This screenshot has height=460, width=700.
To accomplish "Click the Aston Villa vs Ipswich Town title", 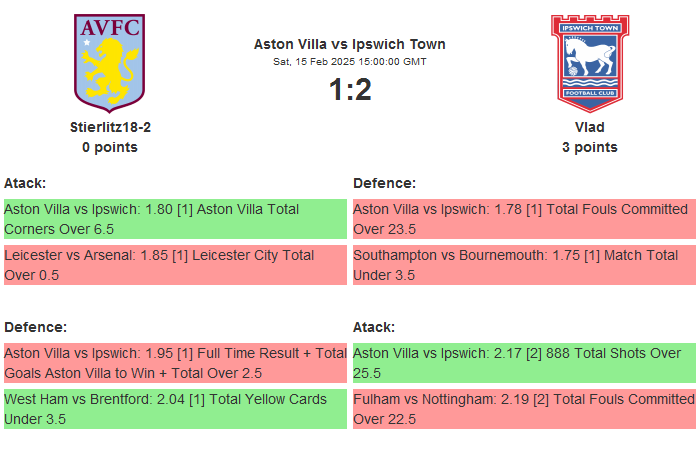I will click(349, 44).
